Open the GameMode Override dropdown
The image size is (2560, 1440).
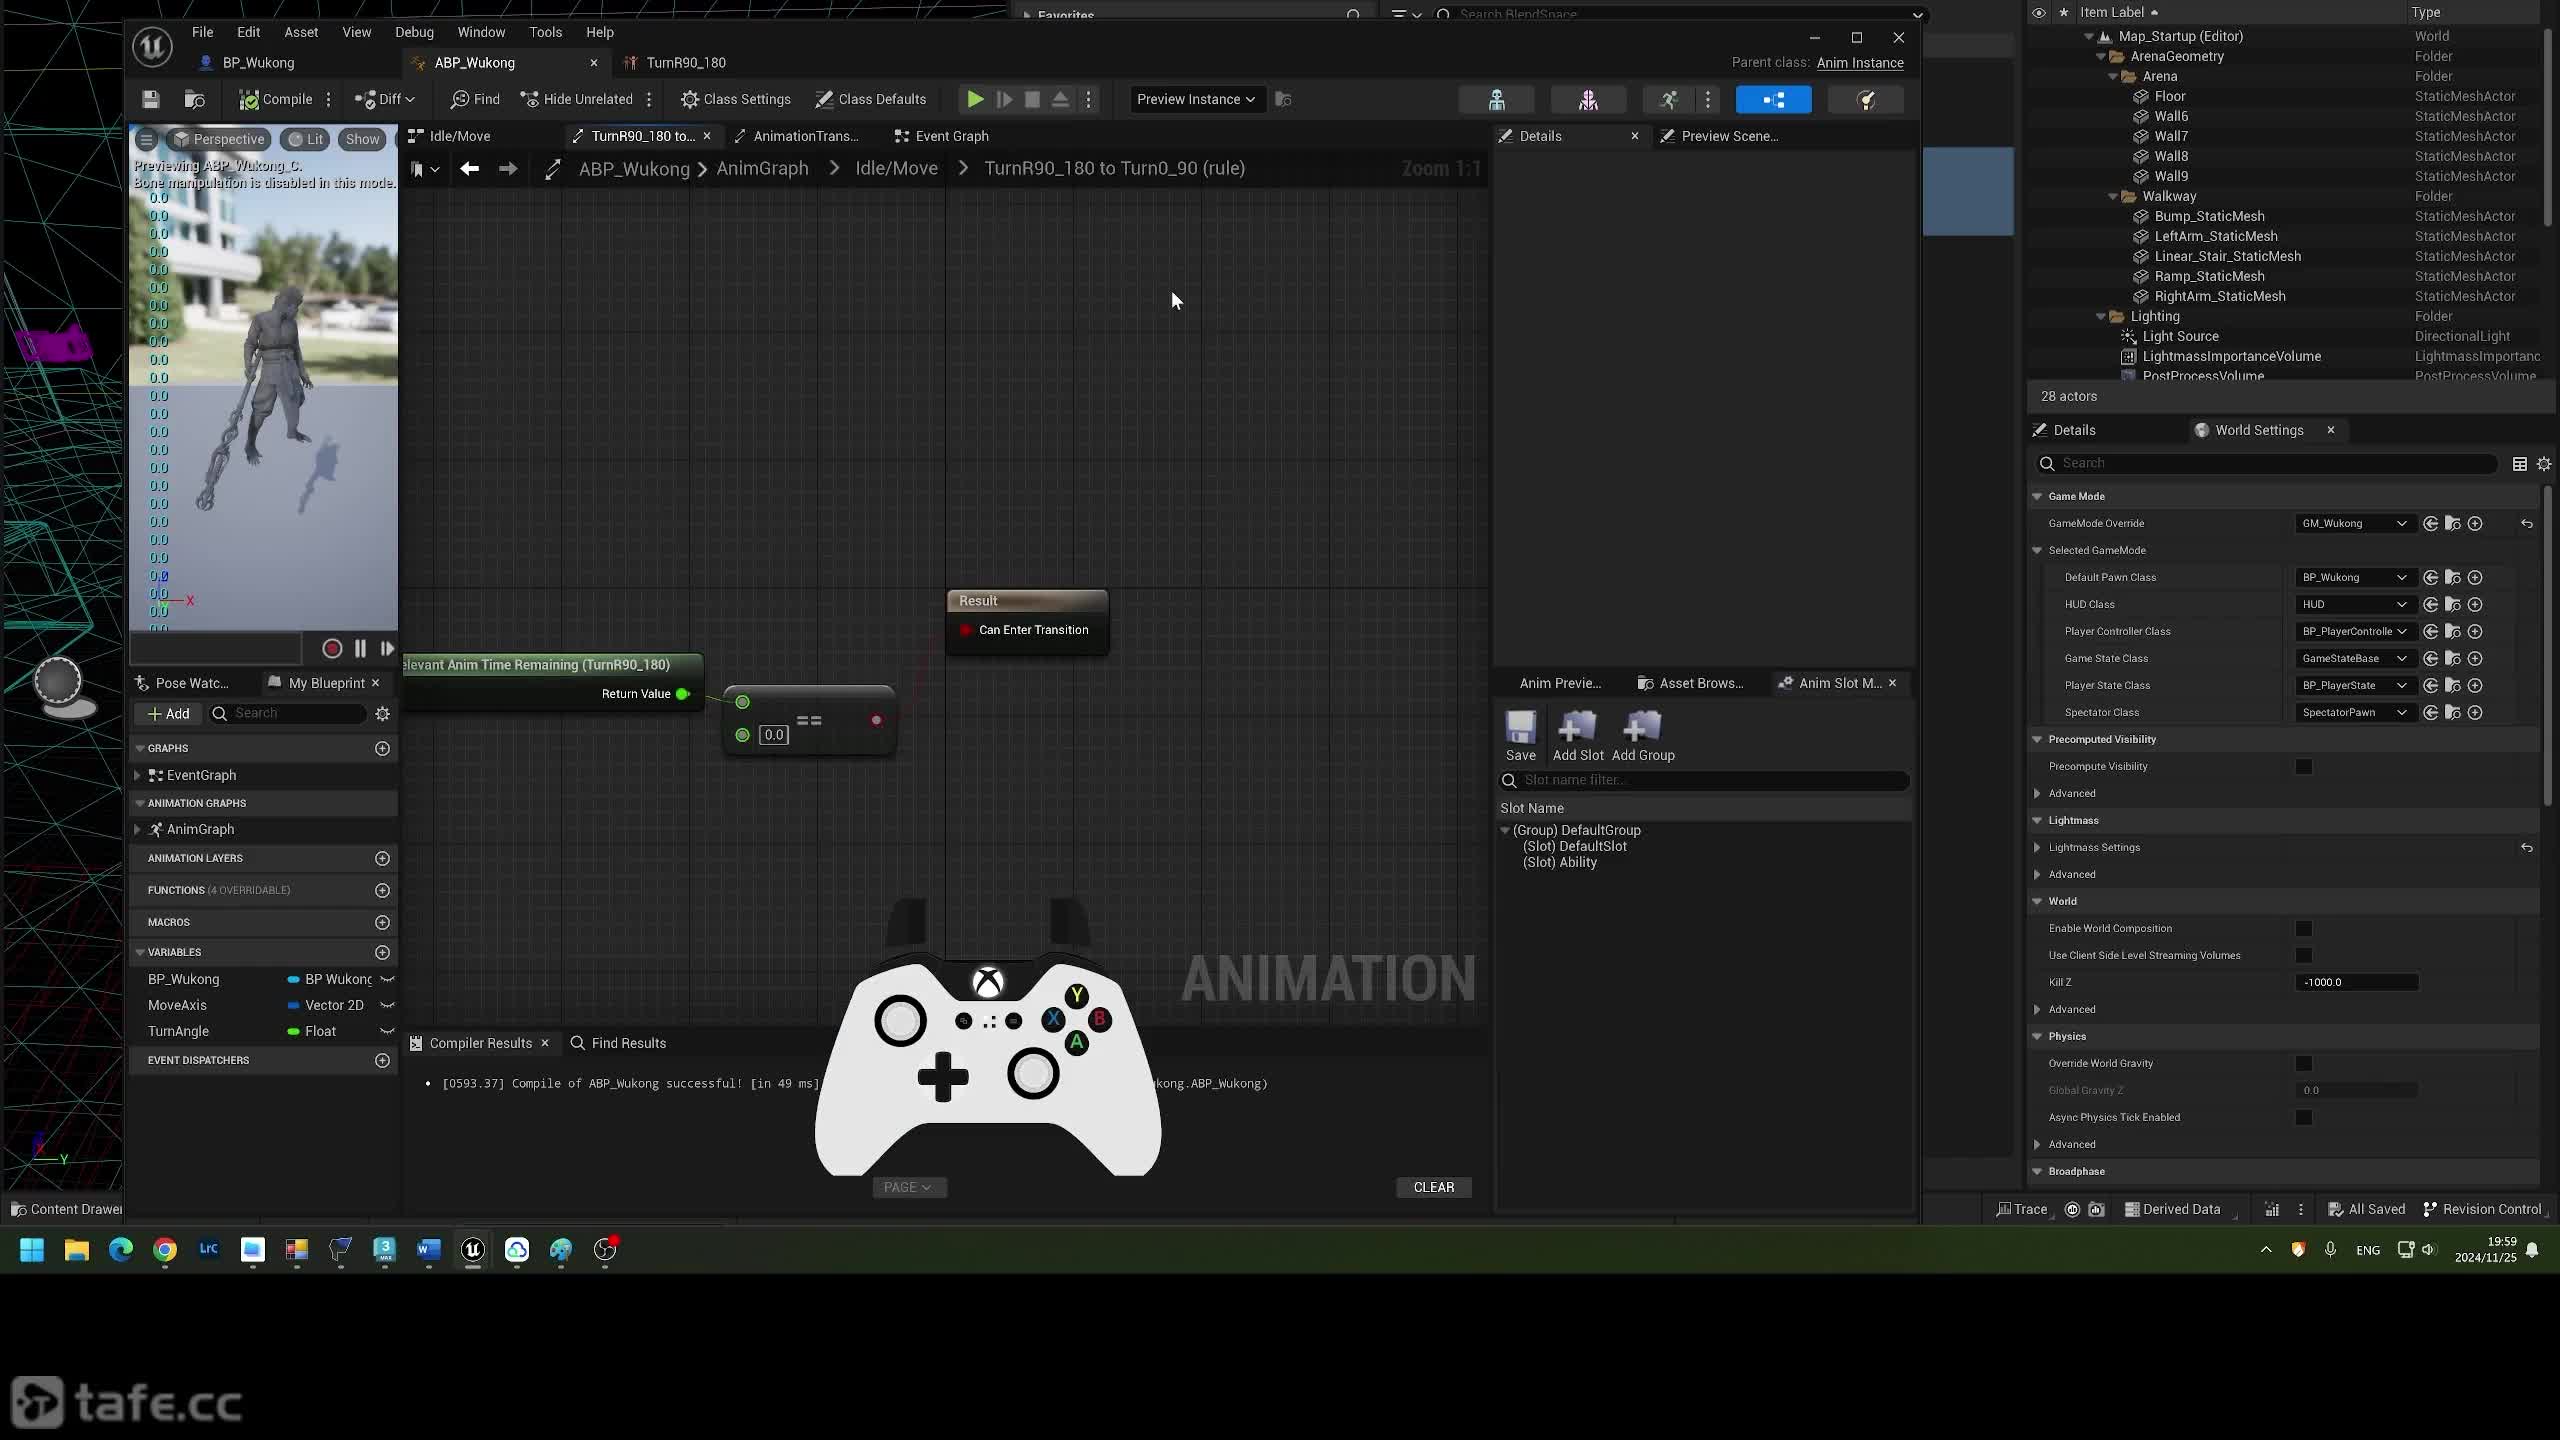tap(2355, 523)
